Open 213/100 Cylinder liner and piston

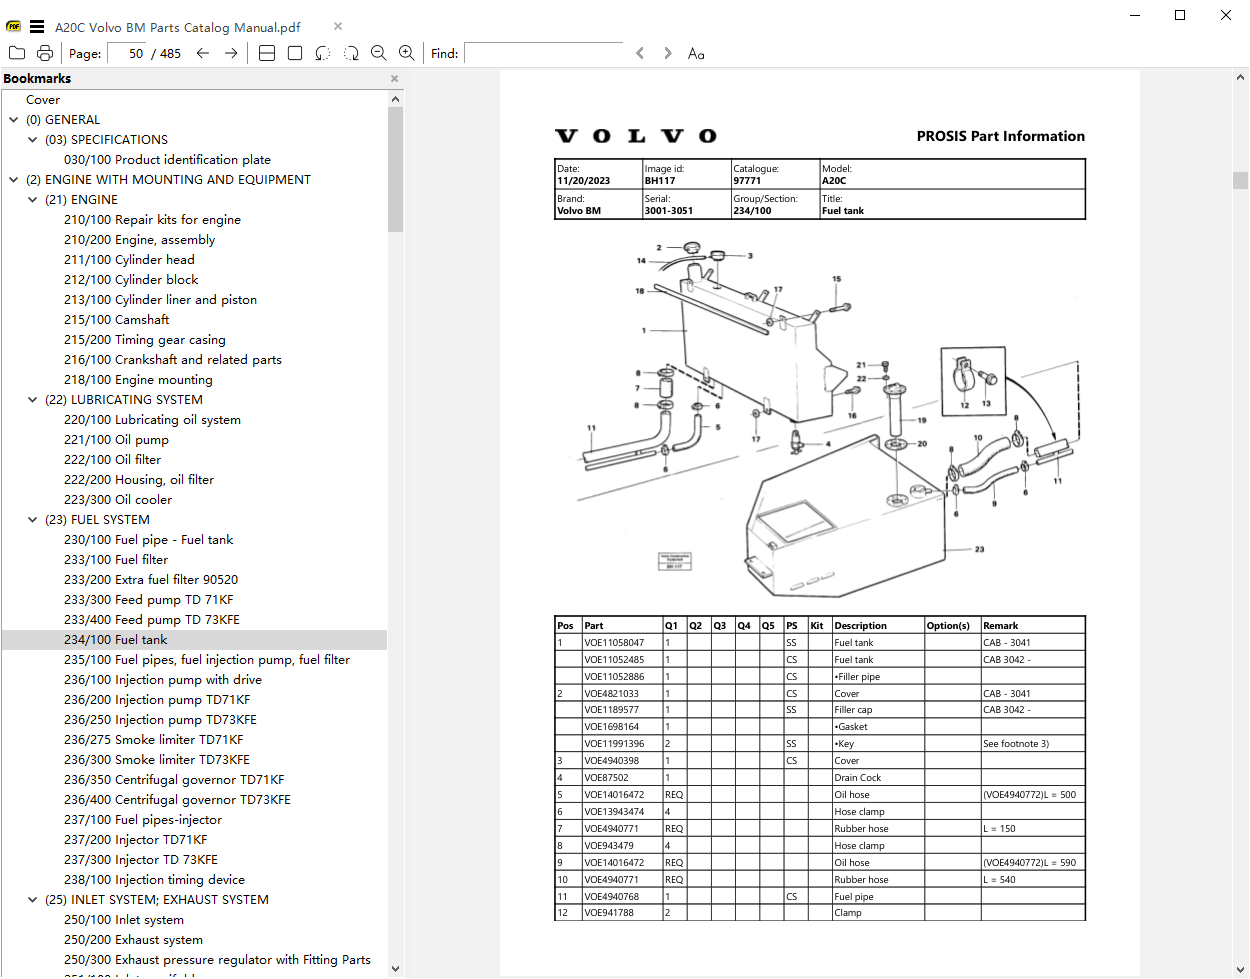(x=160, y=299)
